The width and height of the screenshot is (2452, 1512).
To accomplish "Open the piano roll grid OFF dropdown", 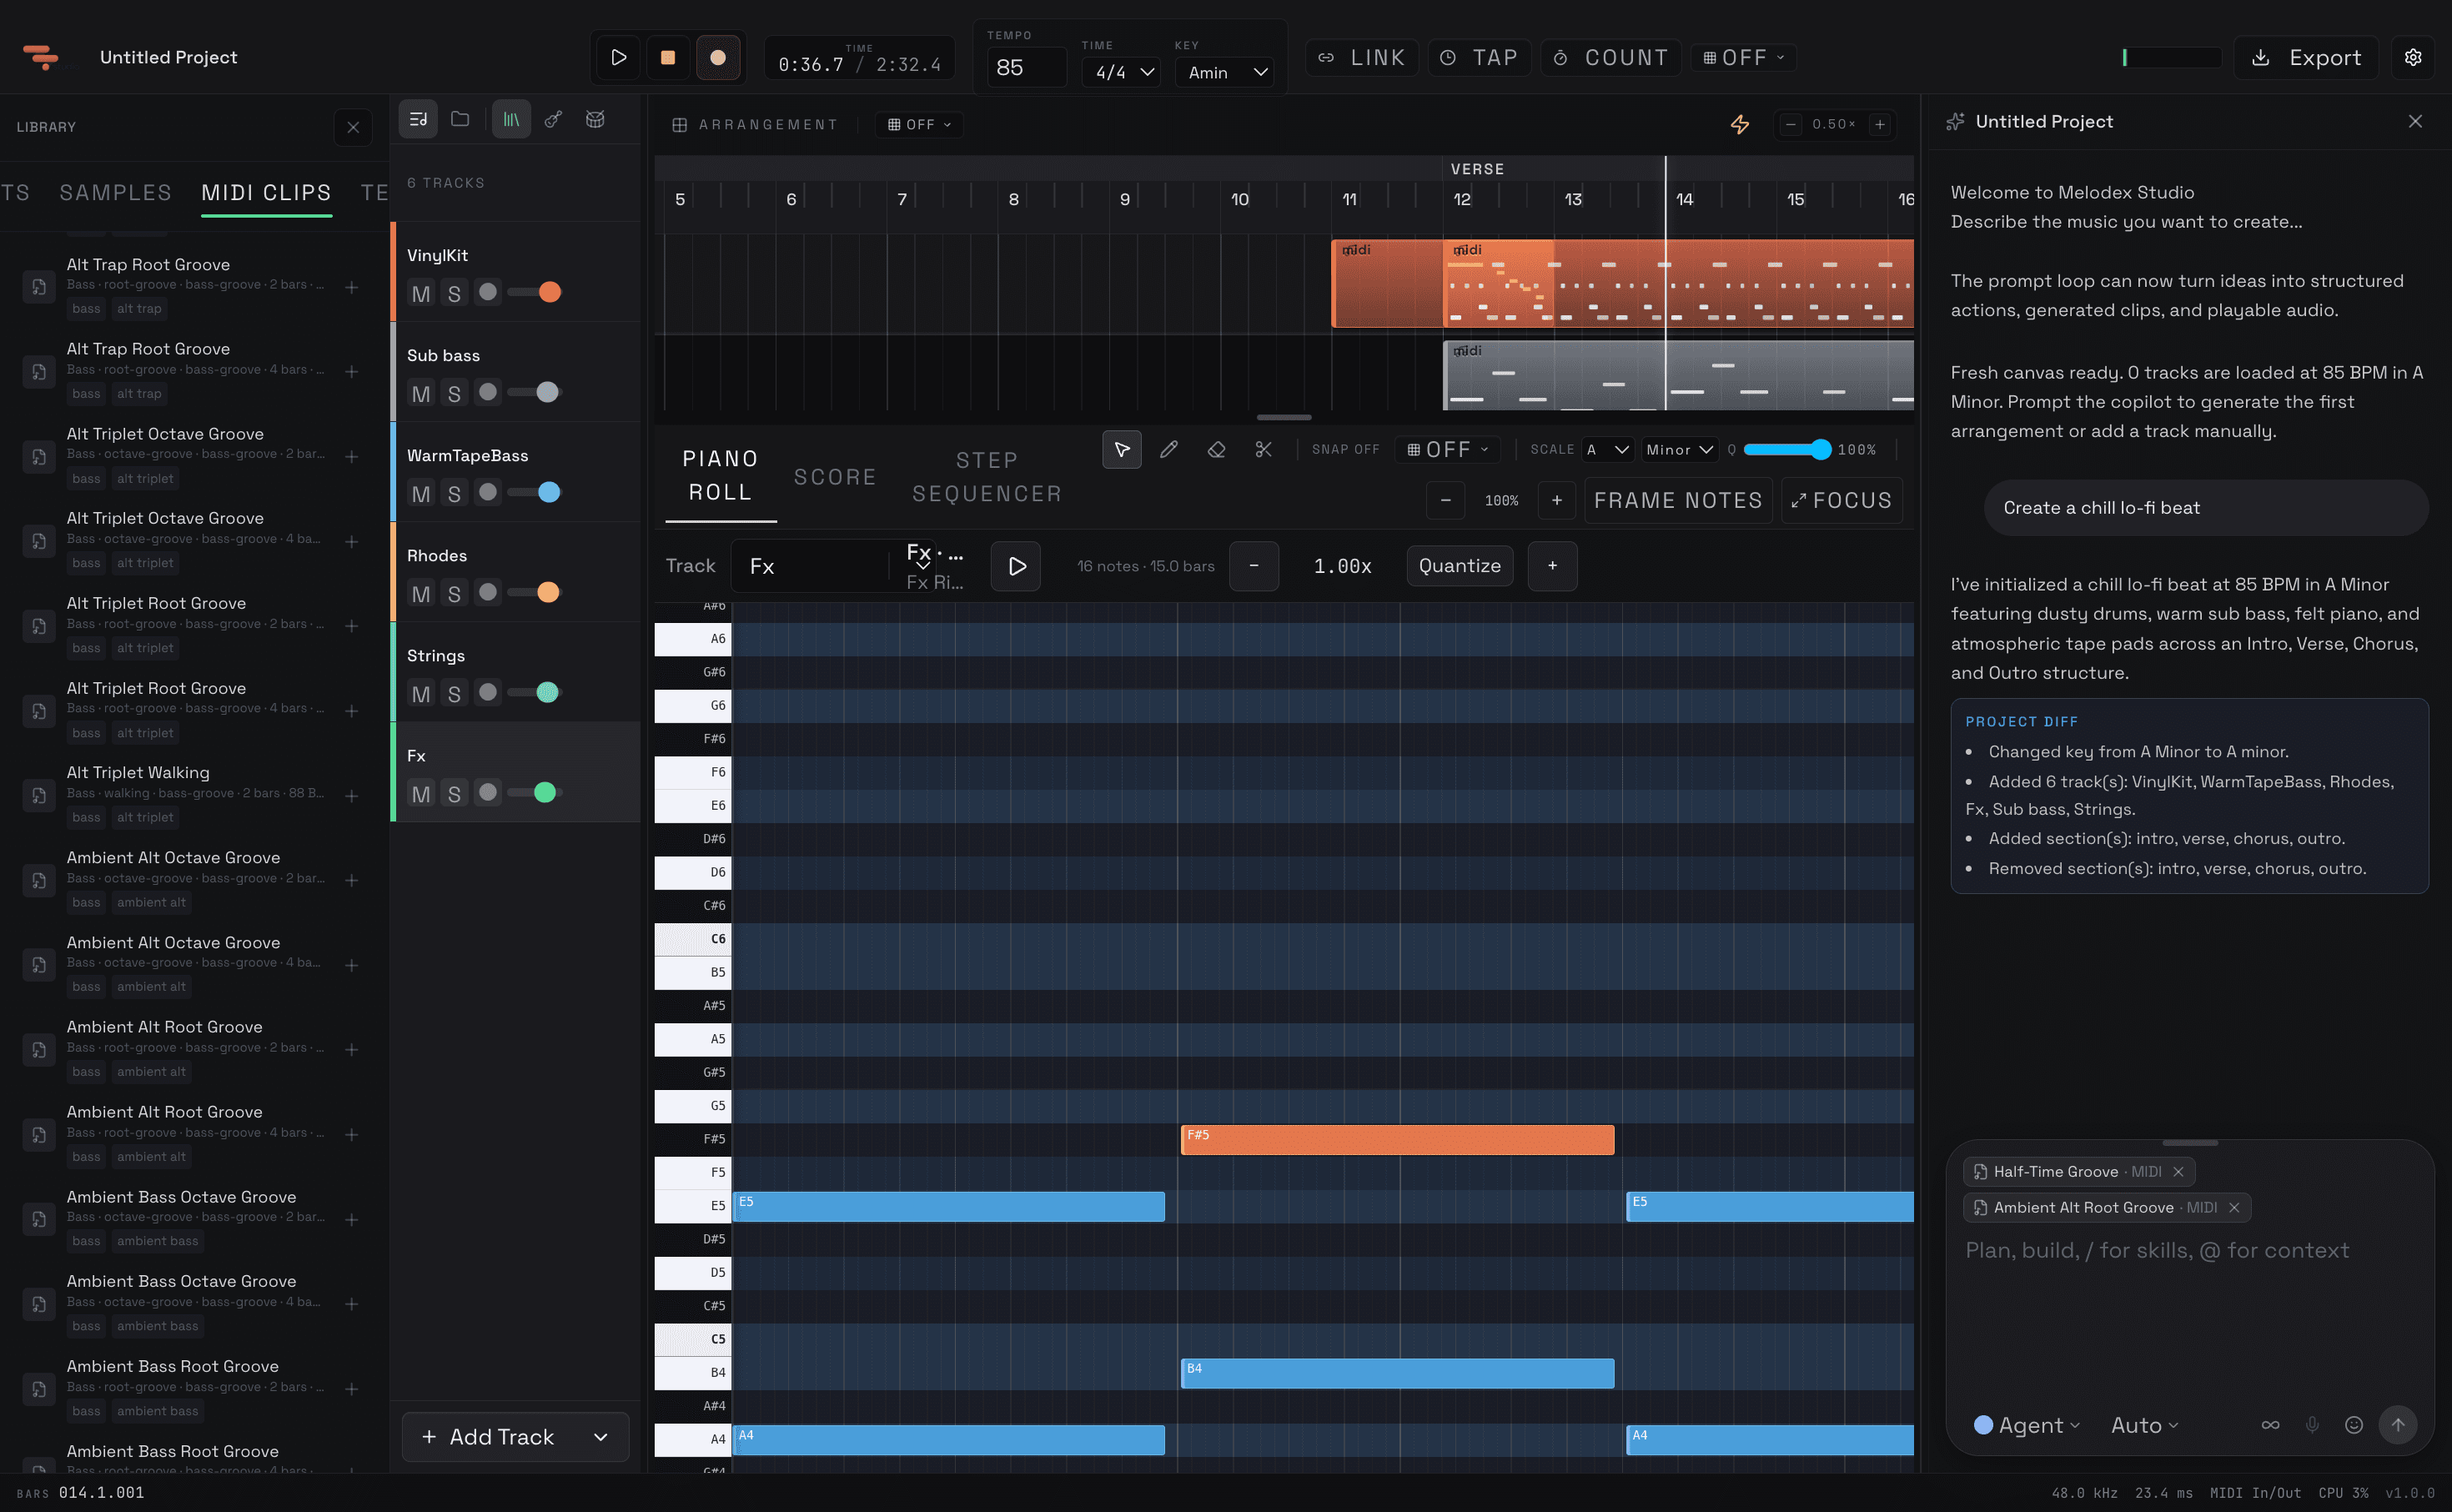I will point(1448,450).
